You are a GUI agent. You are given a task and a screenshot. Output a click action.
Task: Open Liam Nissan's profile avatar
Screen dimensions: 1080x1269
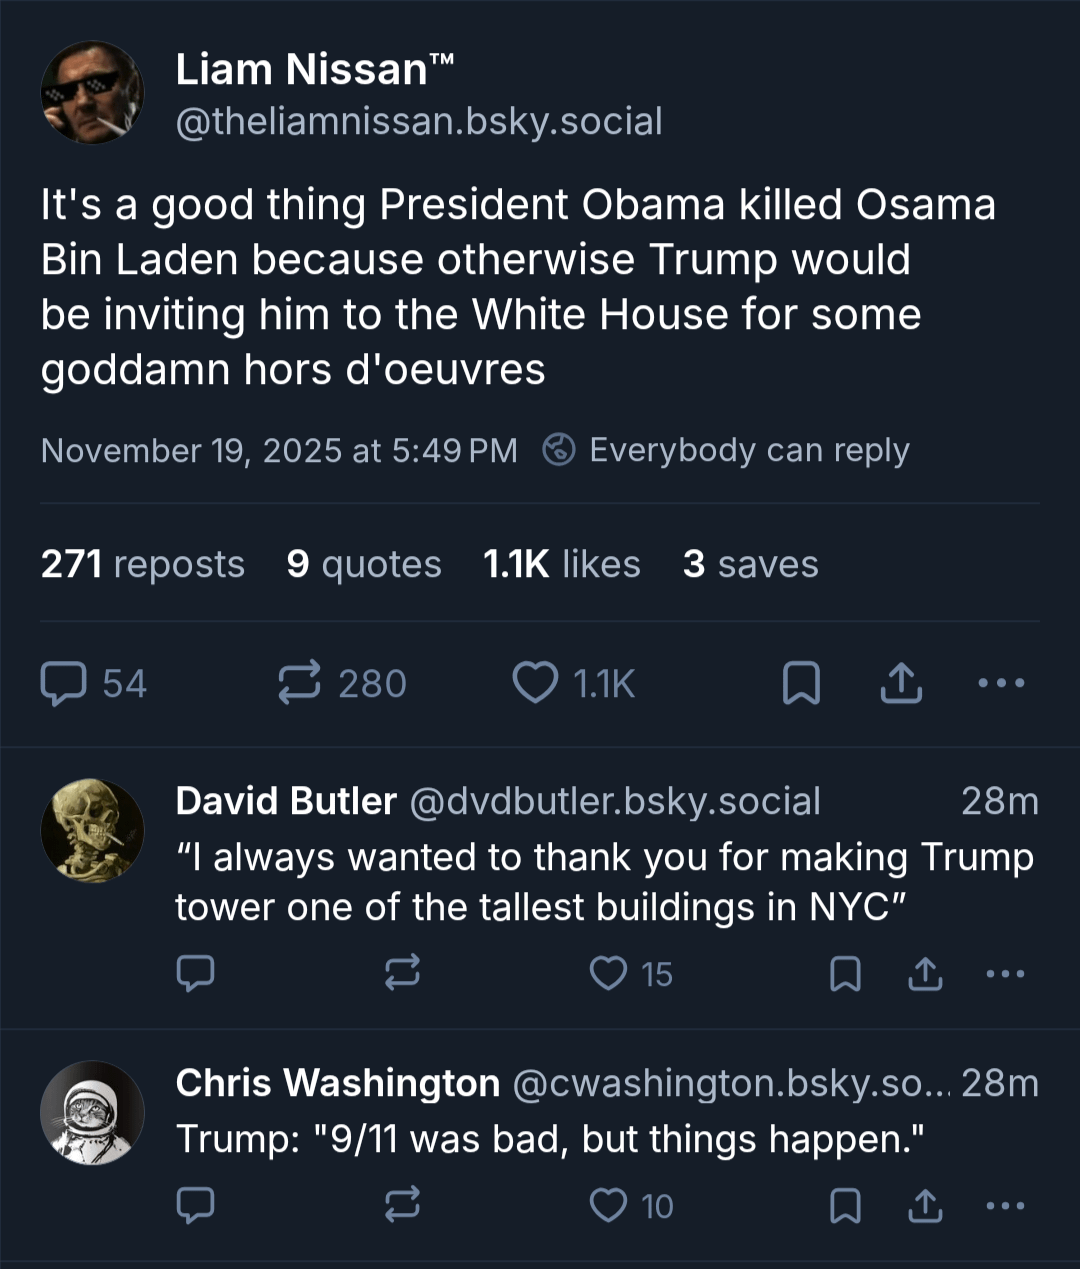(x=92, y=92)
